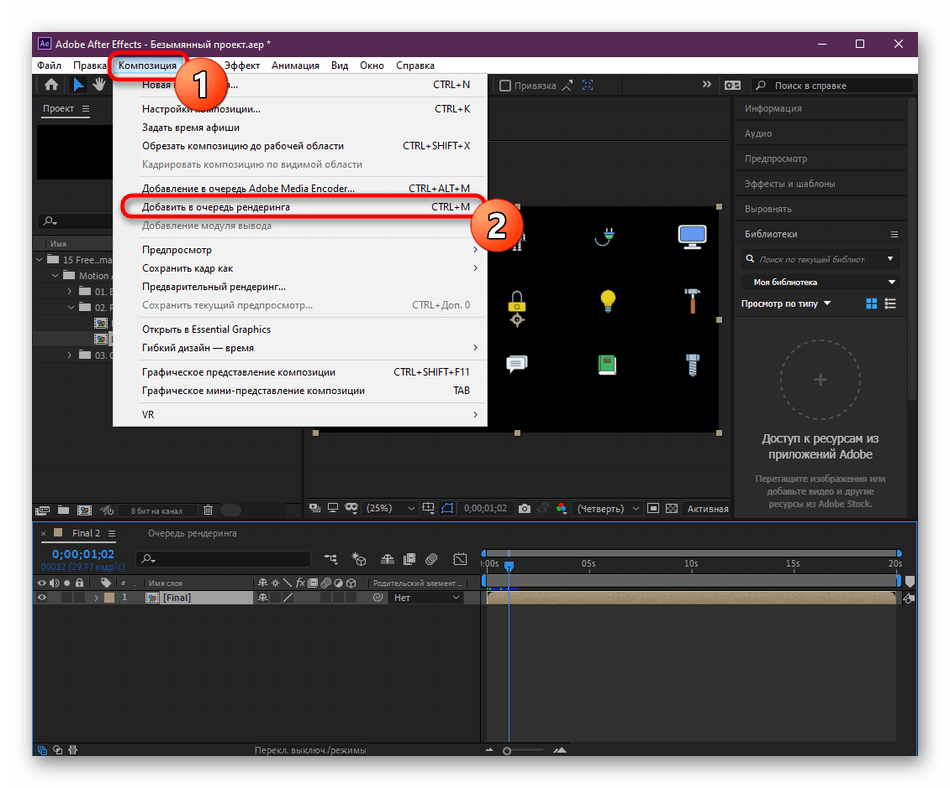950x788 pixels.
Task: Expand the 03. folder in Project panel
Action: pyautogui.click(x=70, y=355)
